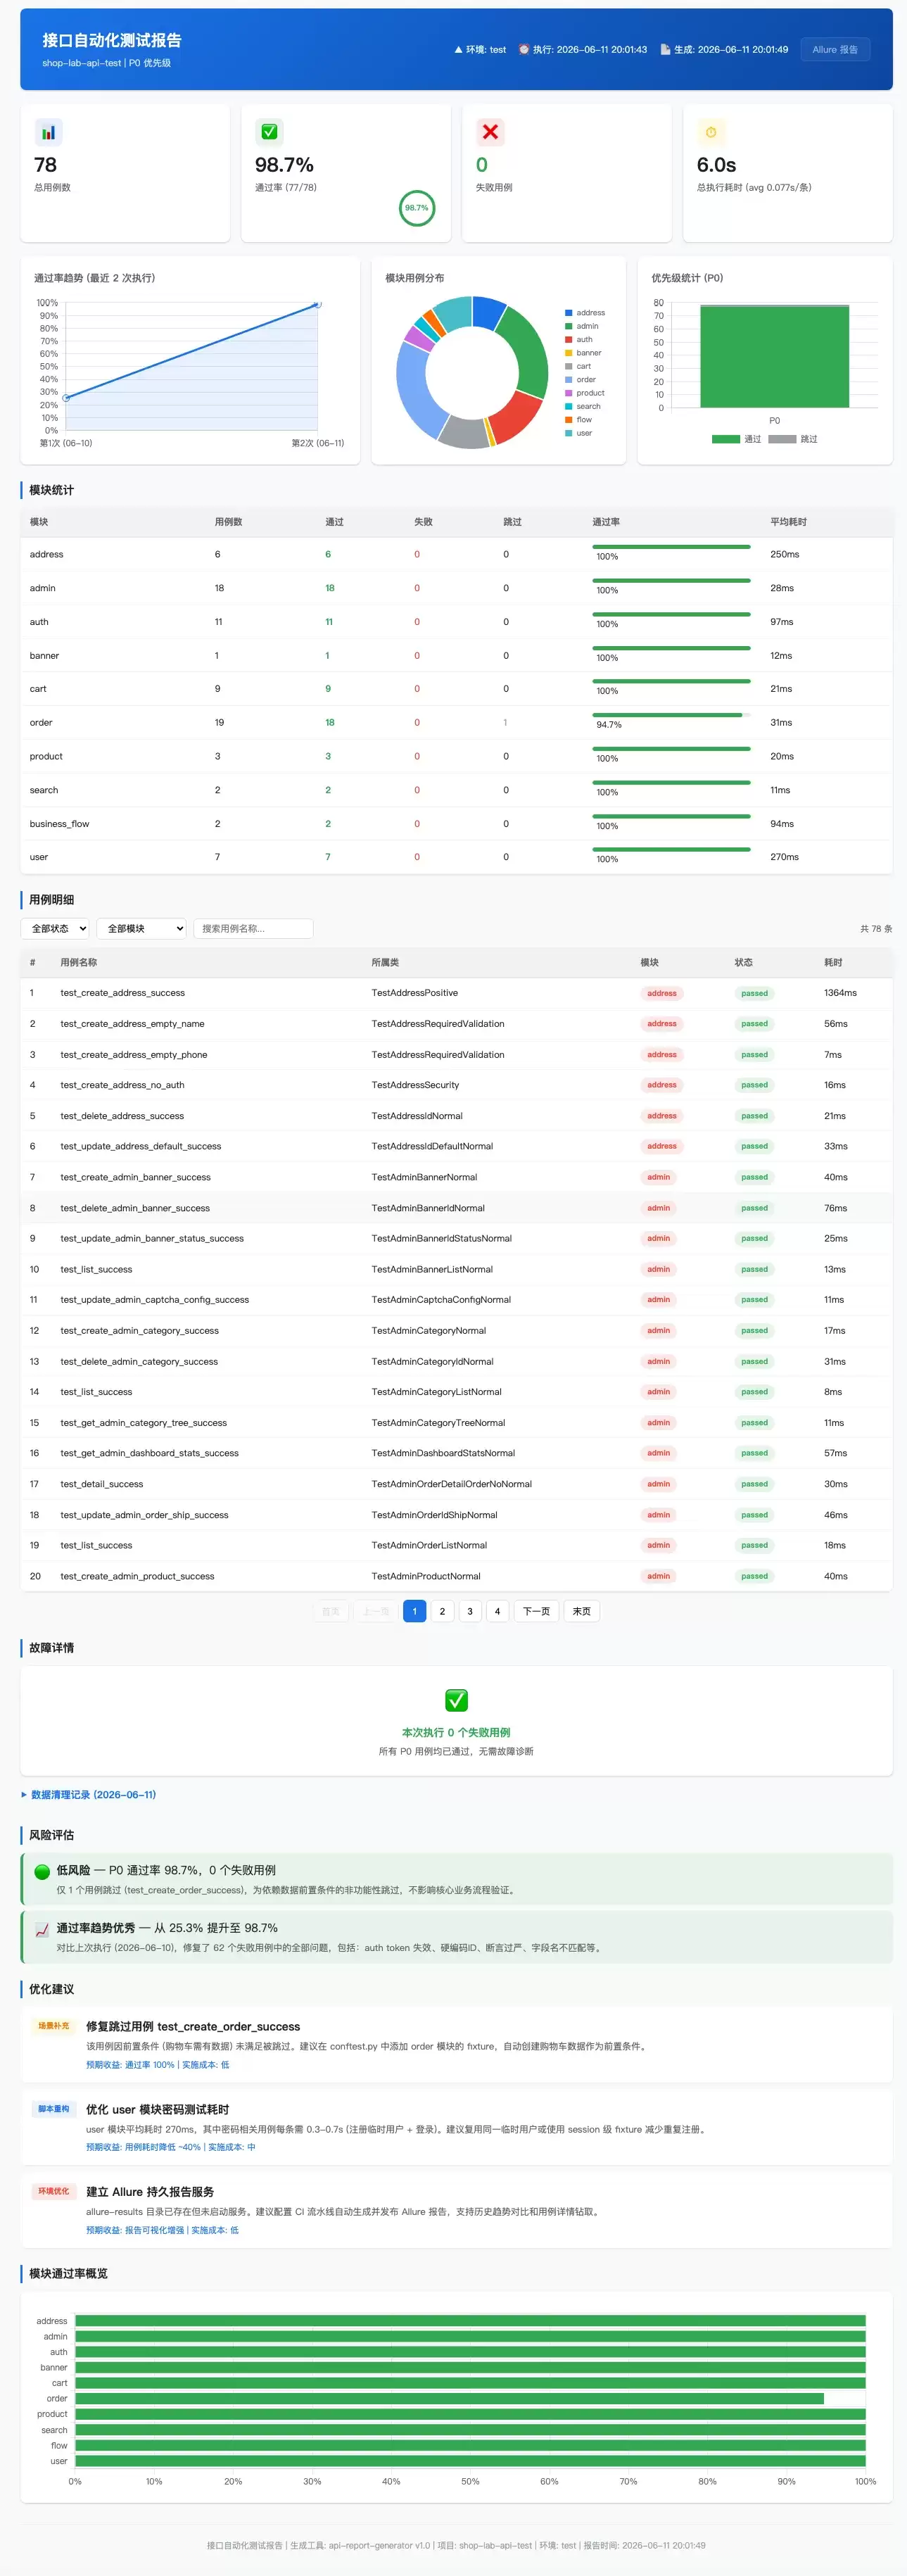Click the 下一页 pagination button

coord(536,1611)
